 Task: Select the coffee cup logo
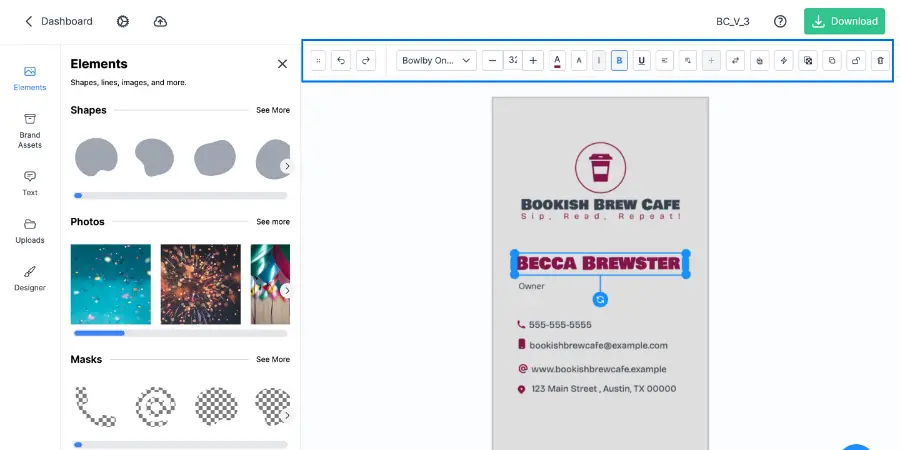[x=600, y=168]
